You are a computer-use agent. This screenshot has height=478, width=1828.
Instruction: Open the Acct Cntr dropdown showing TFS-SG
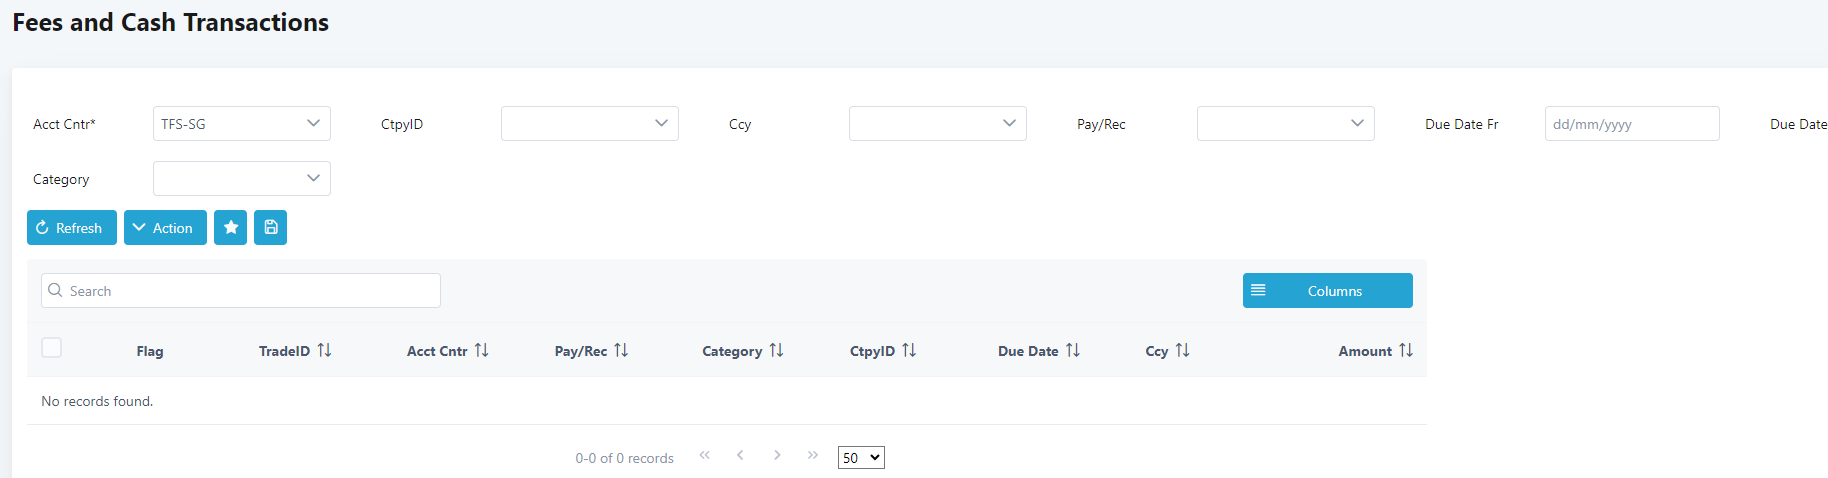pos(241,124)
